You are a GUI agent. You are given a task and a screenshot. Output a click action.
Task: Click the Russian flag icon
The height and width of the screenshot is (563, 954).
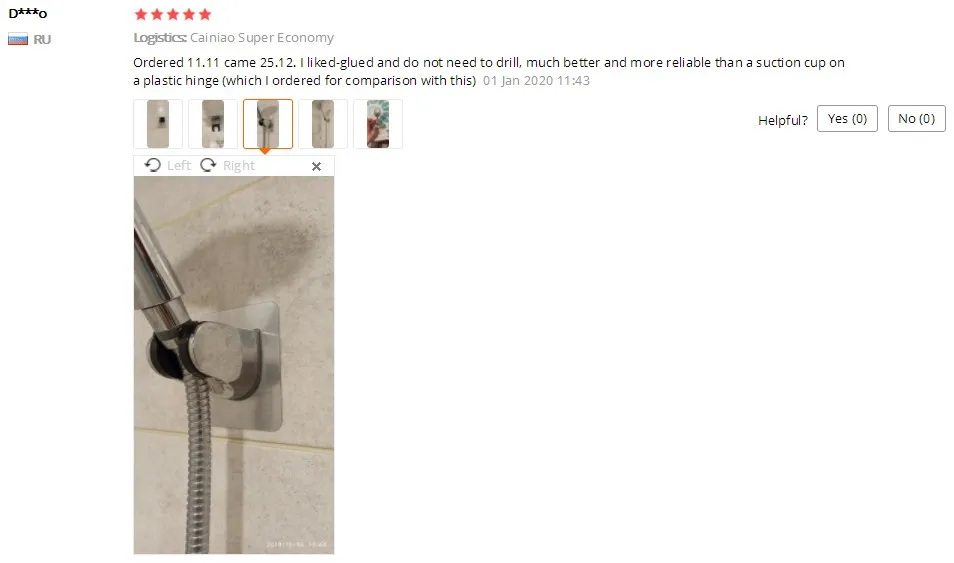coord(18,40)
